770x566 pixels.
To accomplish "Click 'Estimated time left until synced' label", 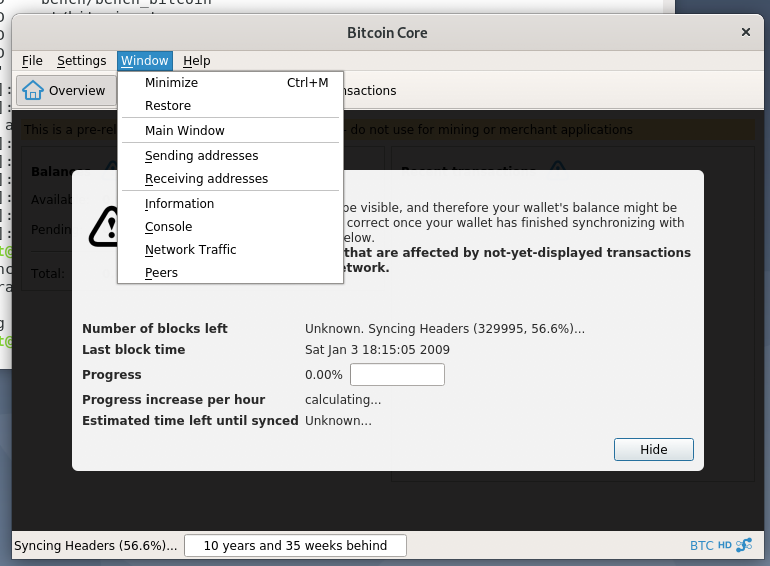I will [x=190, y=421].
